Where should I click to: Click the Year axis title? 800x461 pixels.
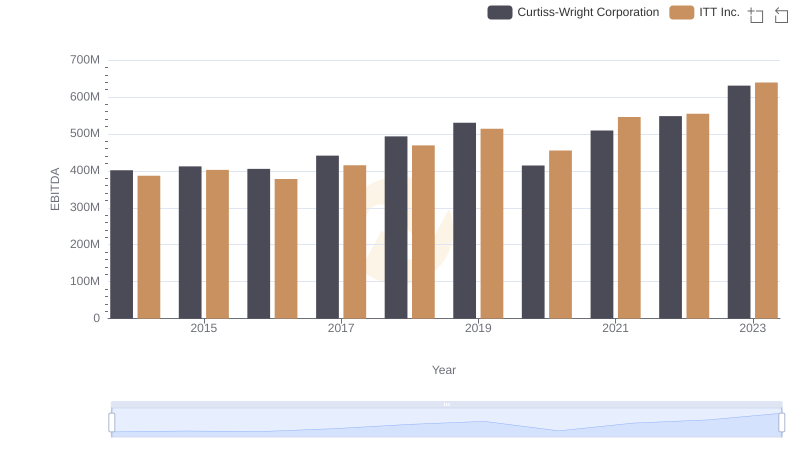[444, 370]
